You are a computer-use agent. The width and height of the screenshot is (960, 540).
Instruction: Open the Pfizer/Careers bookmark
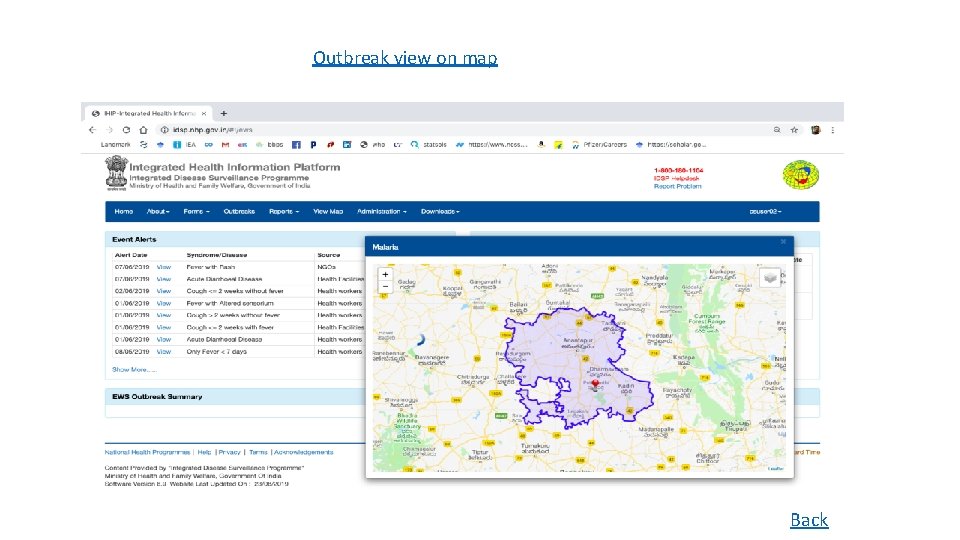point(599,145)
